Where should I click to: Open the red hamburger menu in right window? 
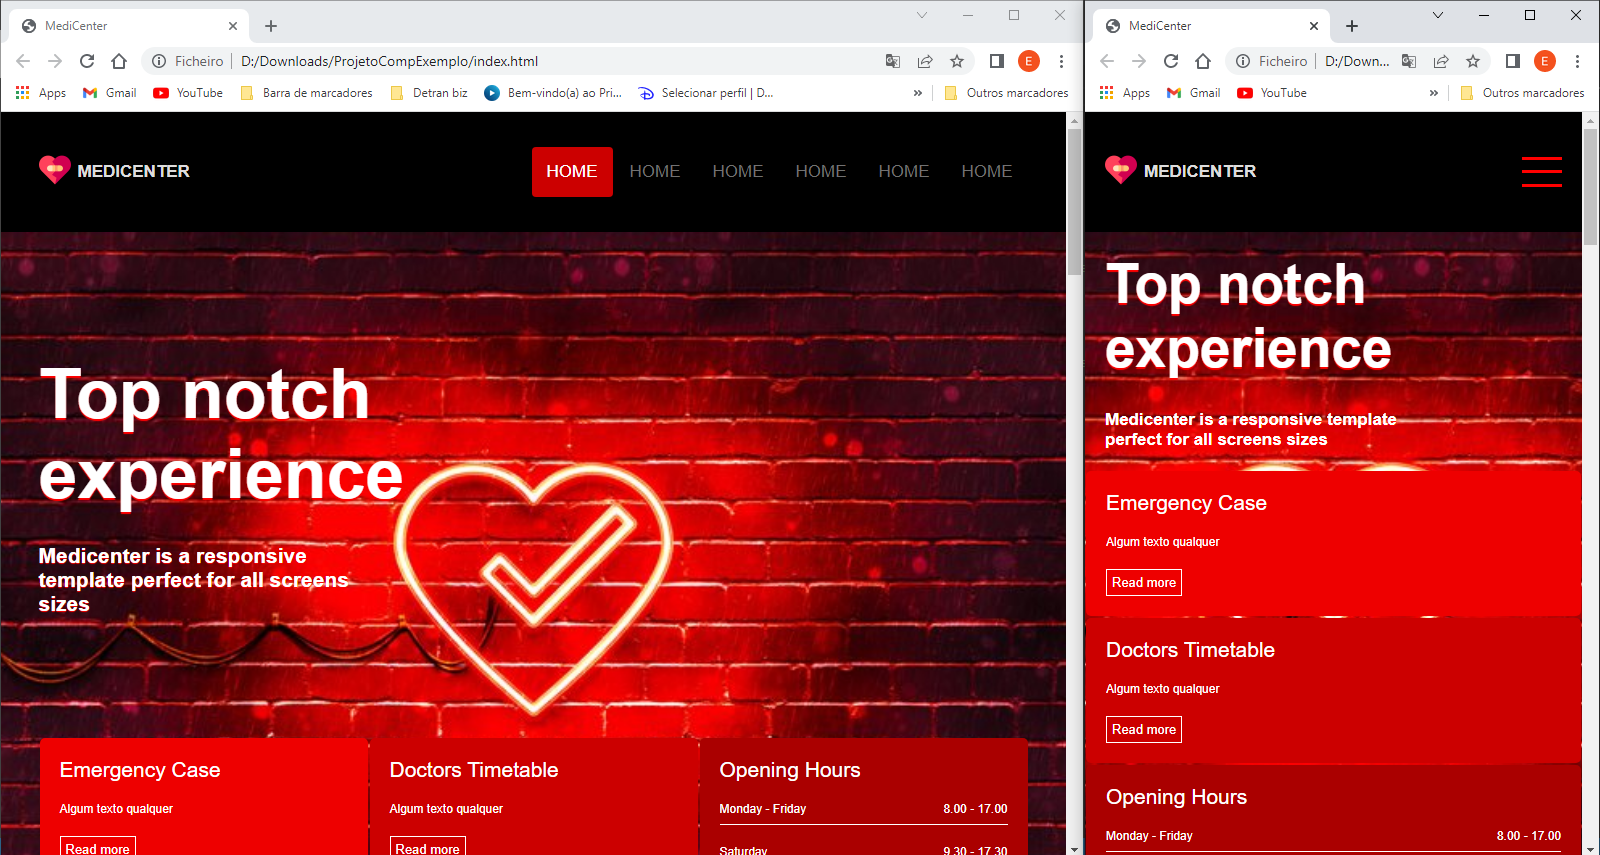coord(1542,171)
